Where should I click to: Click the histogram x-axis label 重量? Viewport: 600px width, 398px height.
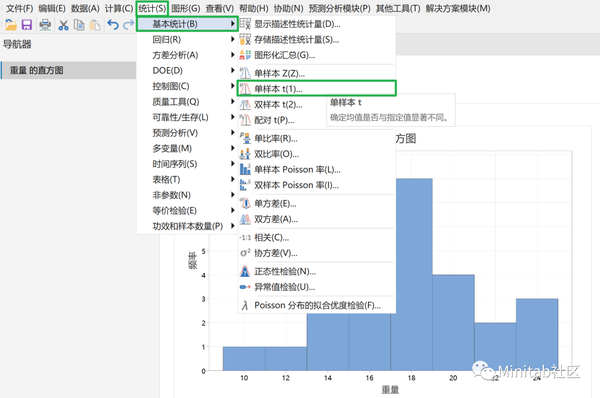coord(390,390)
